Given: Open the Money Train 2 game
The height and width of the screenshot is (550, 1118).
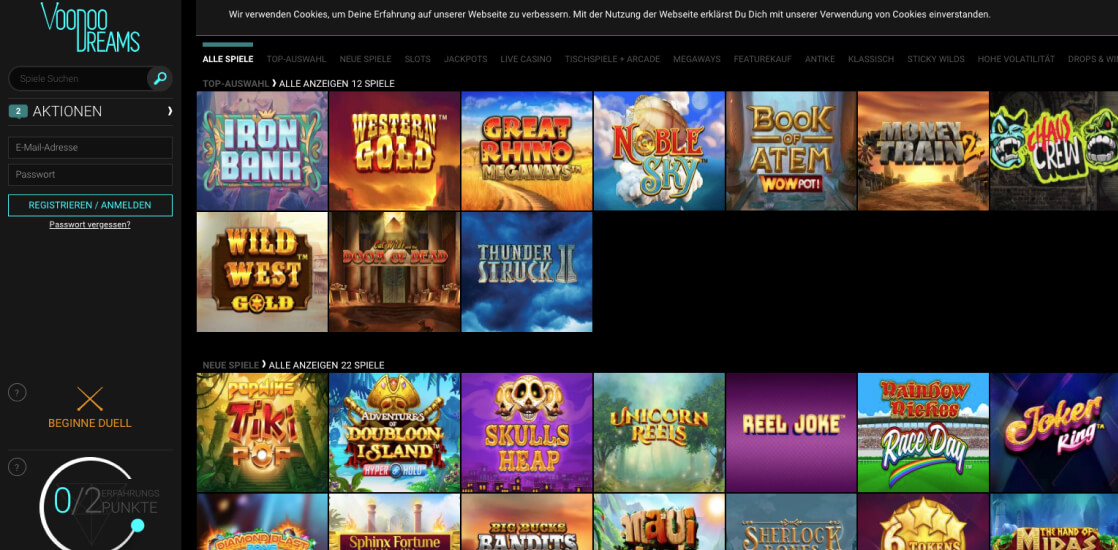Looking at the screenshot, I should pos(923,151).
